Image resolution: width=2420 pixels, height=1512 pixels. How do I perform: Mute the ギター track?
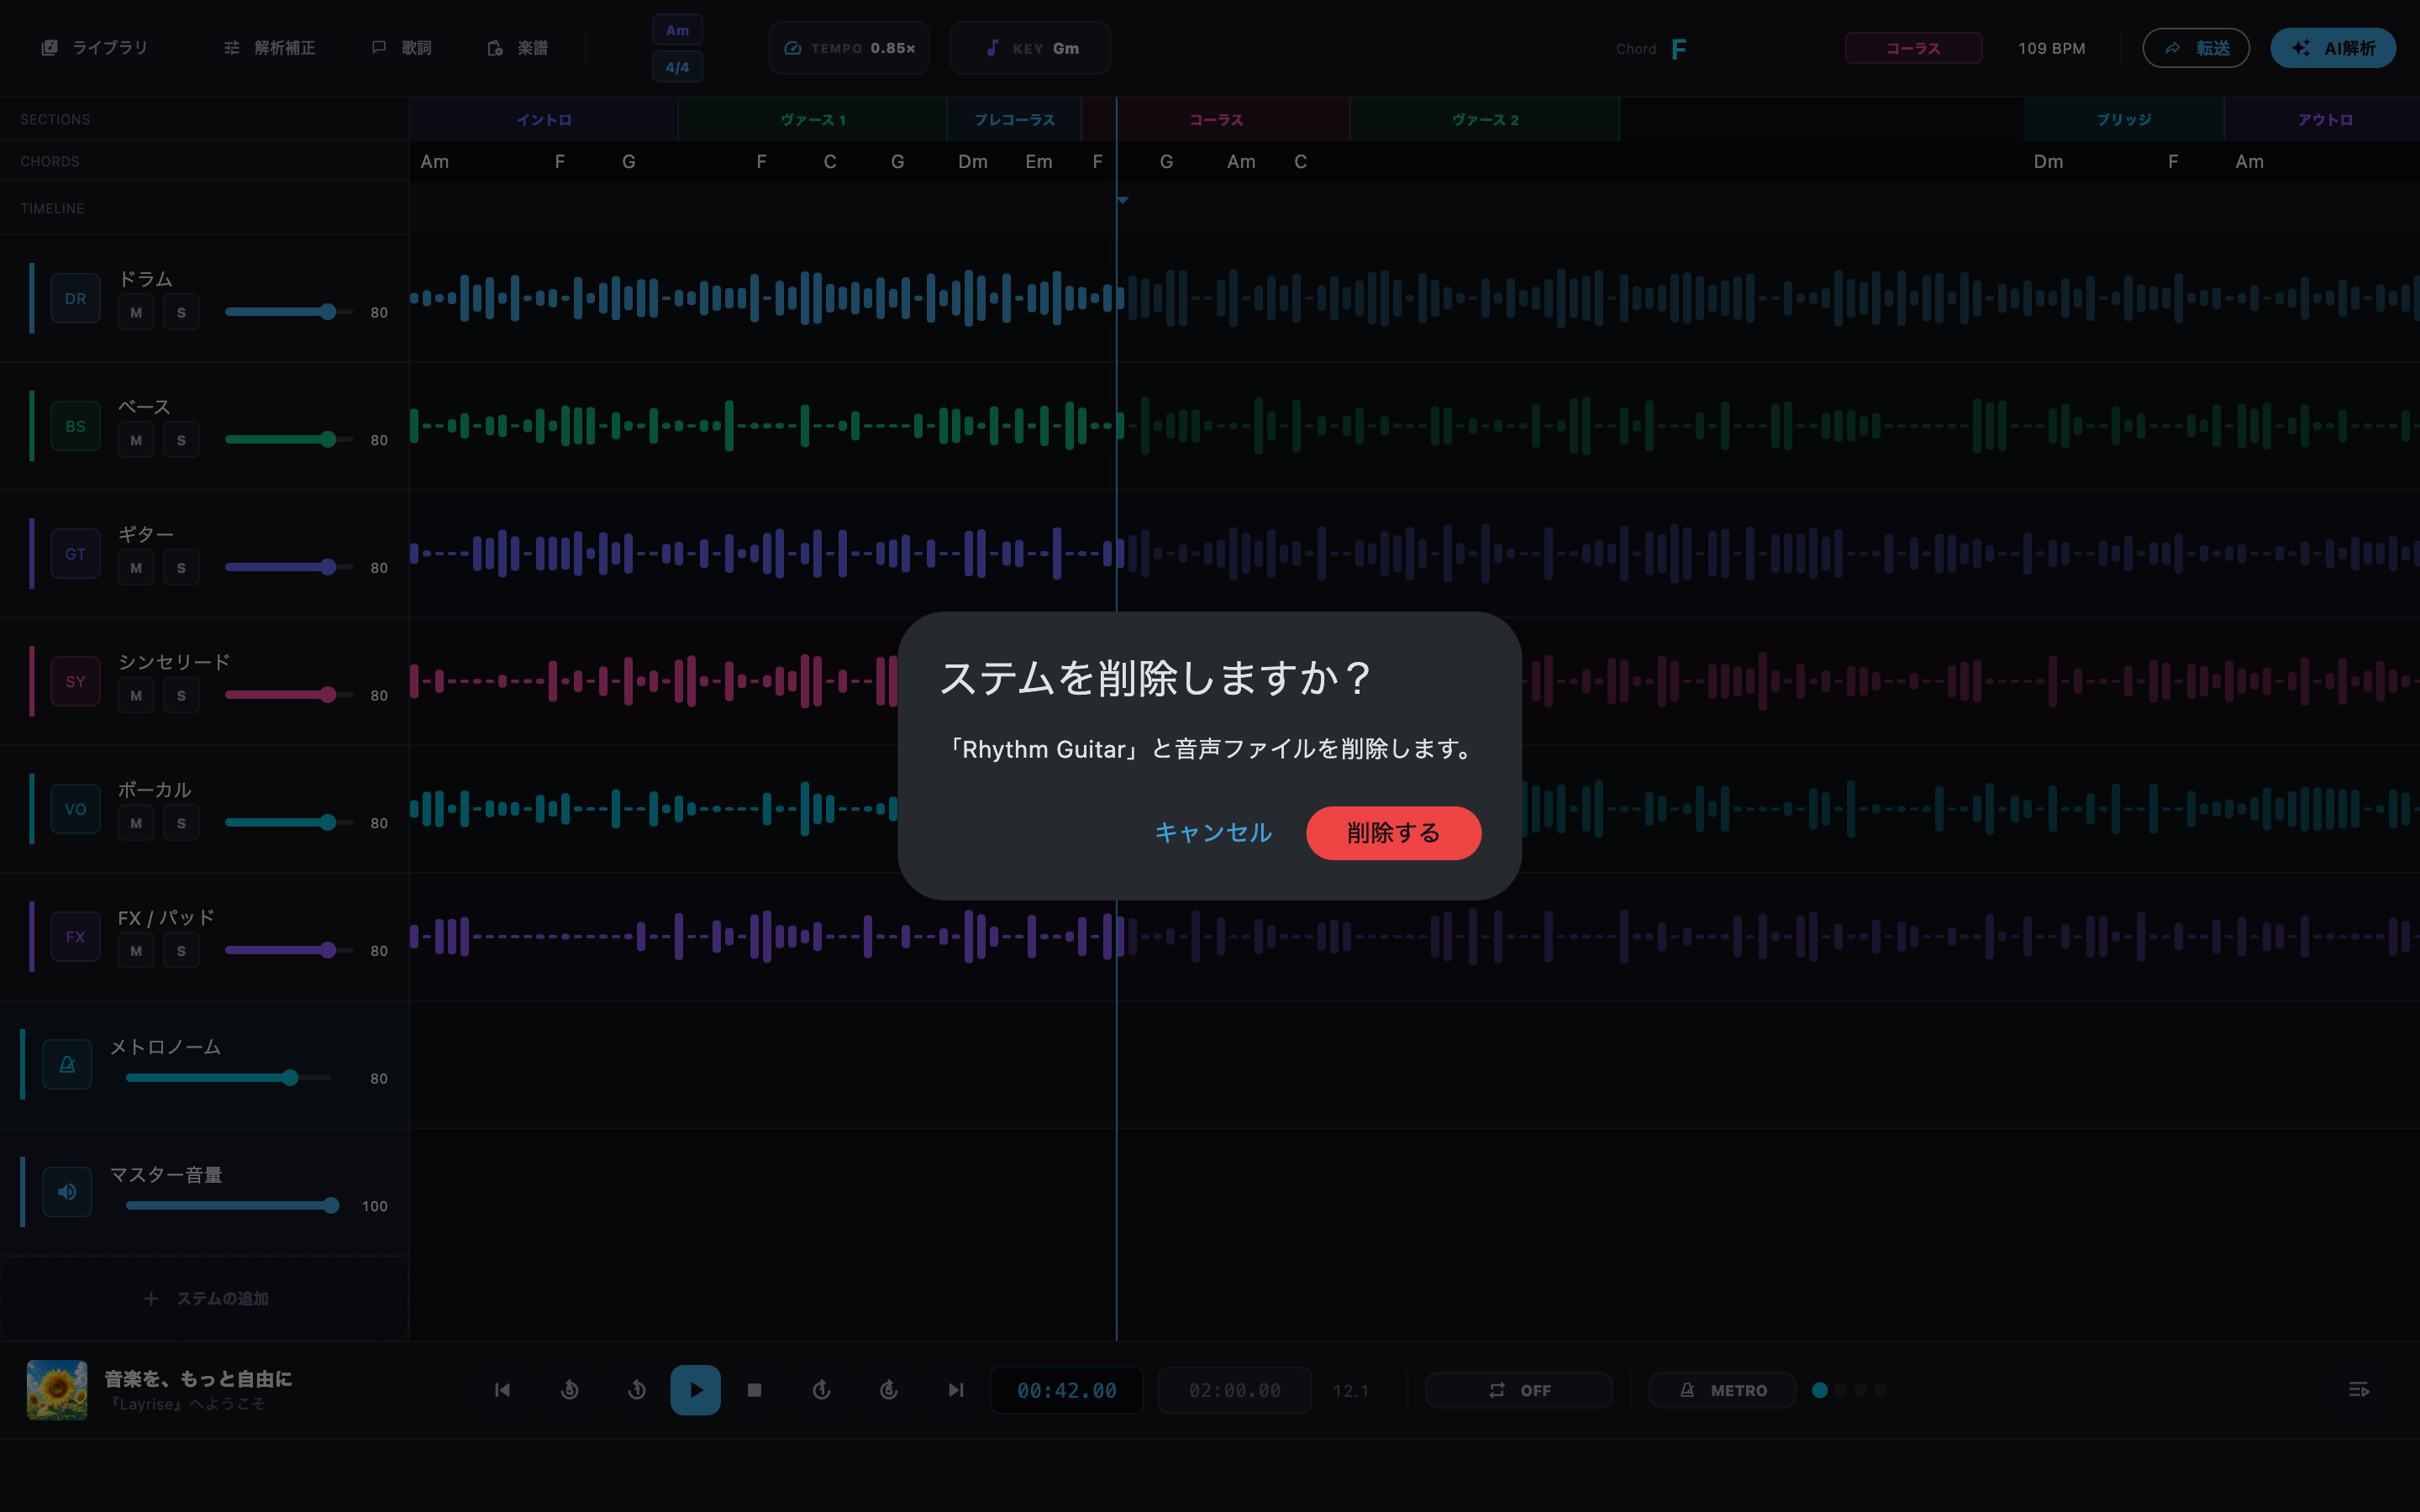pyautogui.click(x=136, y=568)
